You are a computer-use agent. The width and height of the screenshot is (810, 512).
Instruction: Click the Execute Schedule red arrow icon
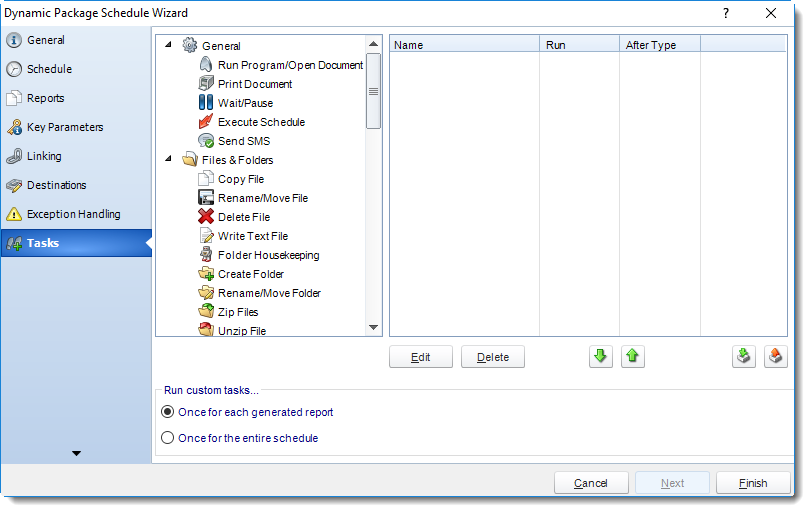coord(206,121)
